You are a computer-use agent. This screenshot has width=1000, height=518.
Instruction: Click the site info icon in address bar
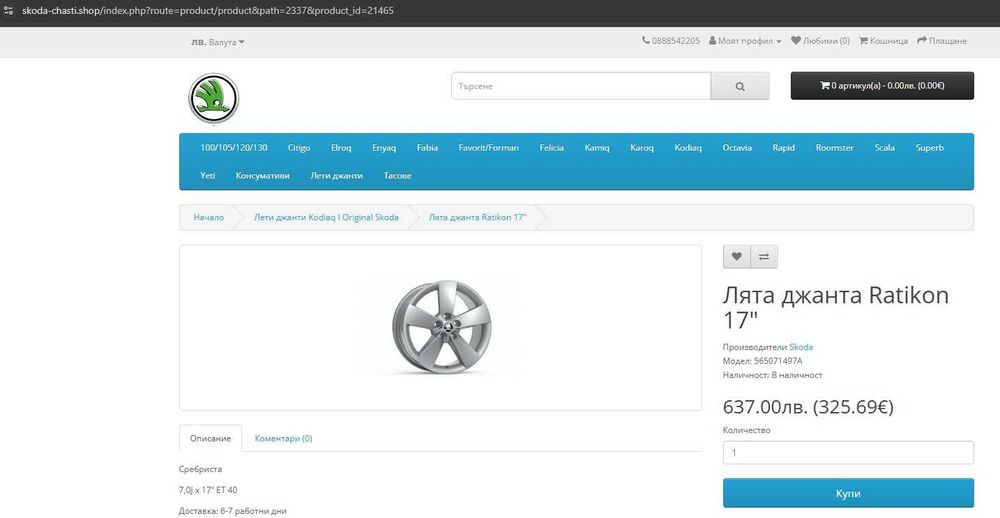point(9,11)
